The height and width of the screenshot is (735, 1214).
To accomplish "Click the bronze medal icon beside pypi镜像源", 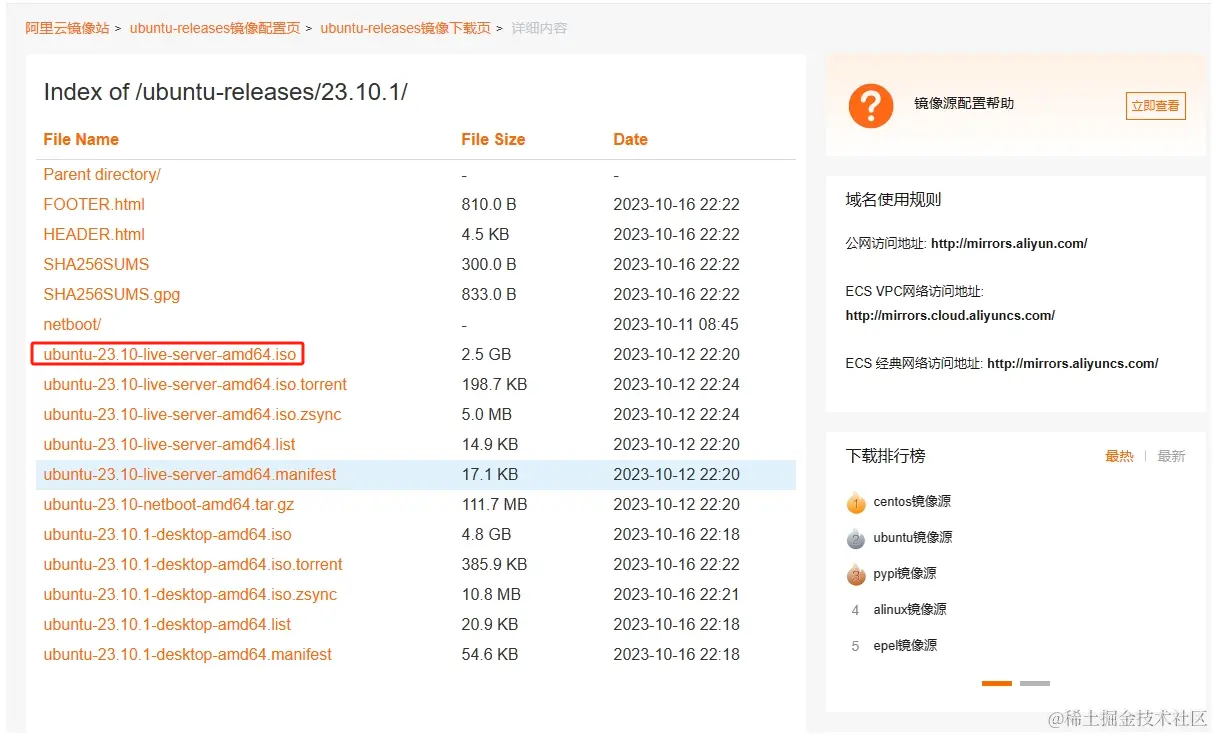I will point(855,574).
